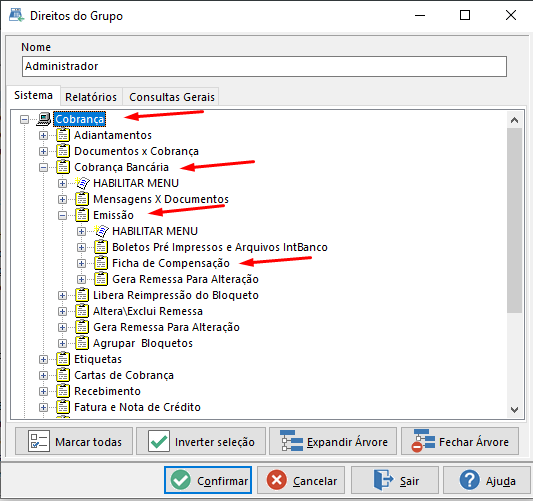533x501 pixels.
Task: Collapse the Cobrança Bancária node
Action: (x=43, y=167)
